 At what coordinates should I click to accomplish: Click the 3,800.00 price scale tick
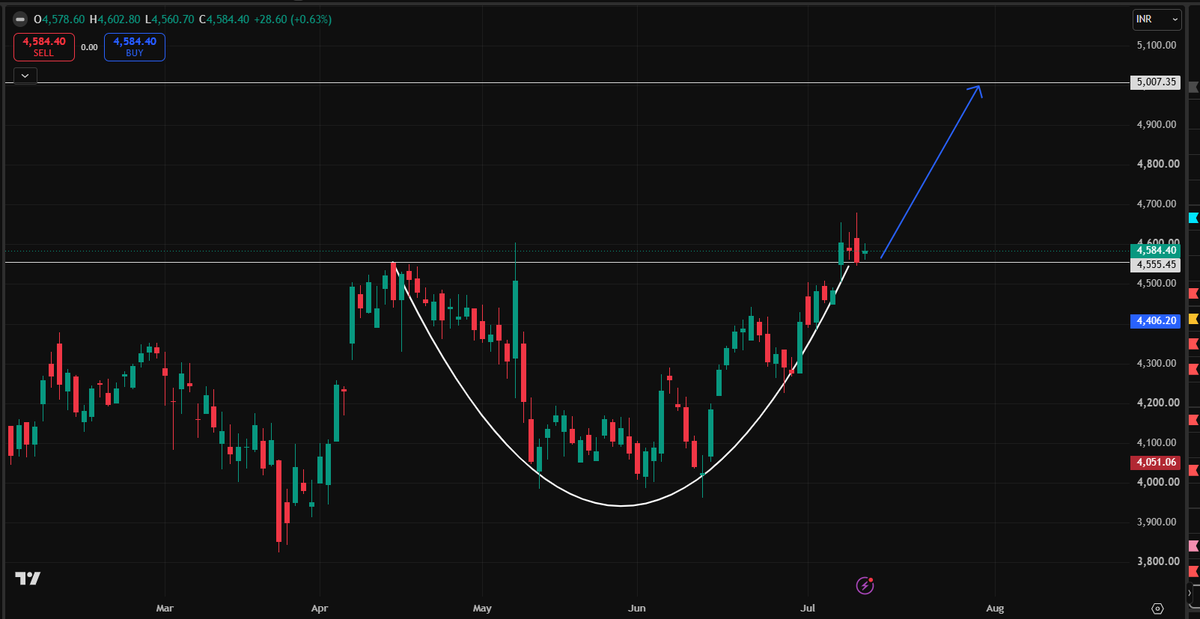pos(1156,562)
